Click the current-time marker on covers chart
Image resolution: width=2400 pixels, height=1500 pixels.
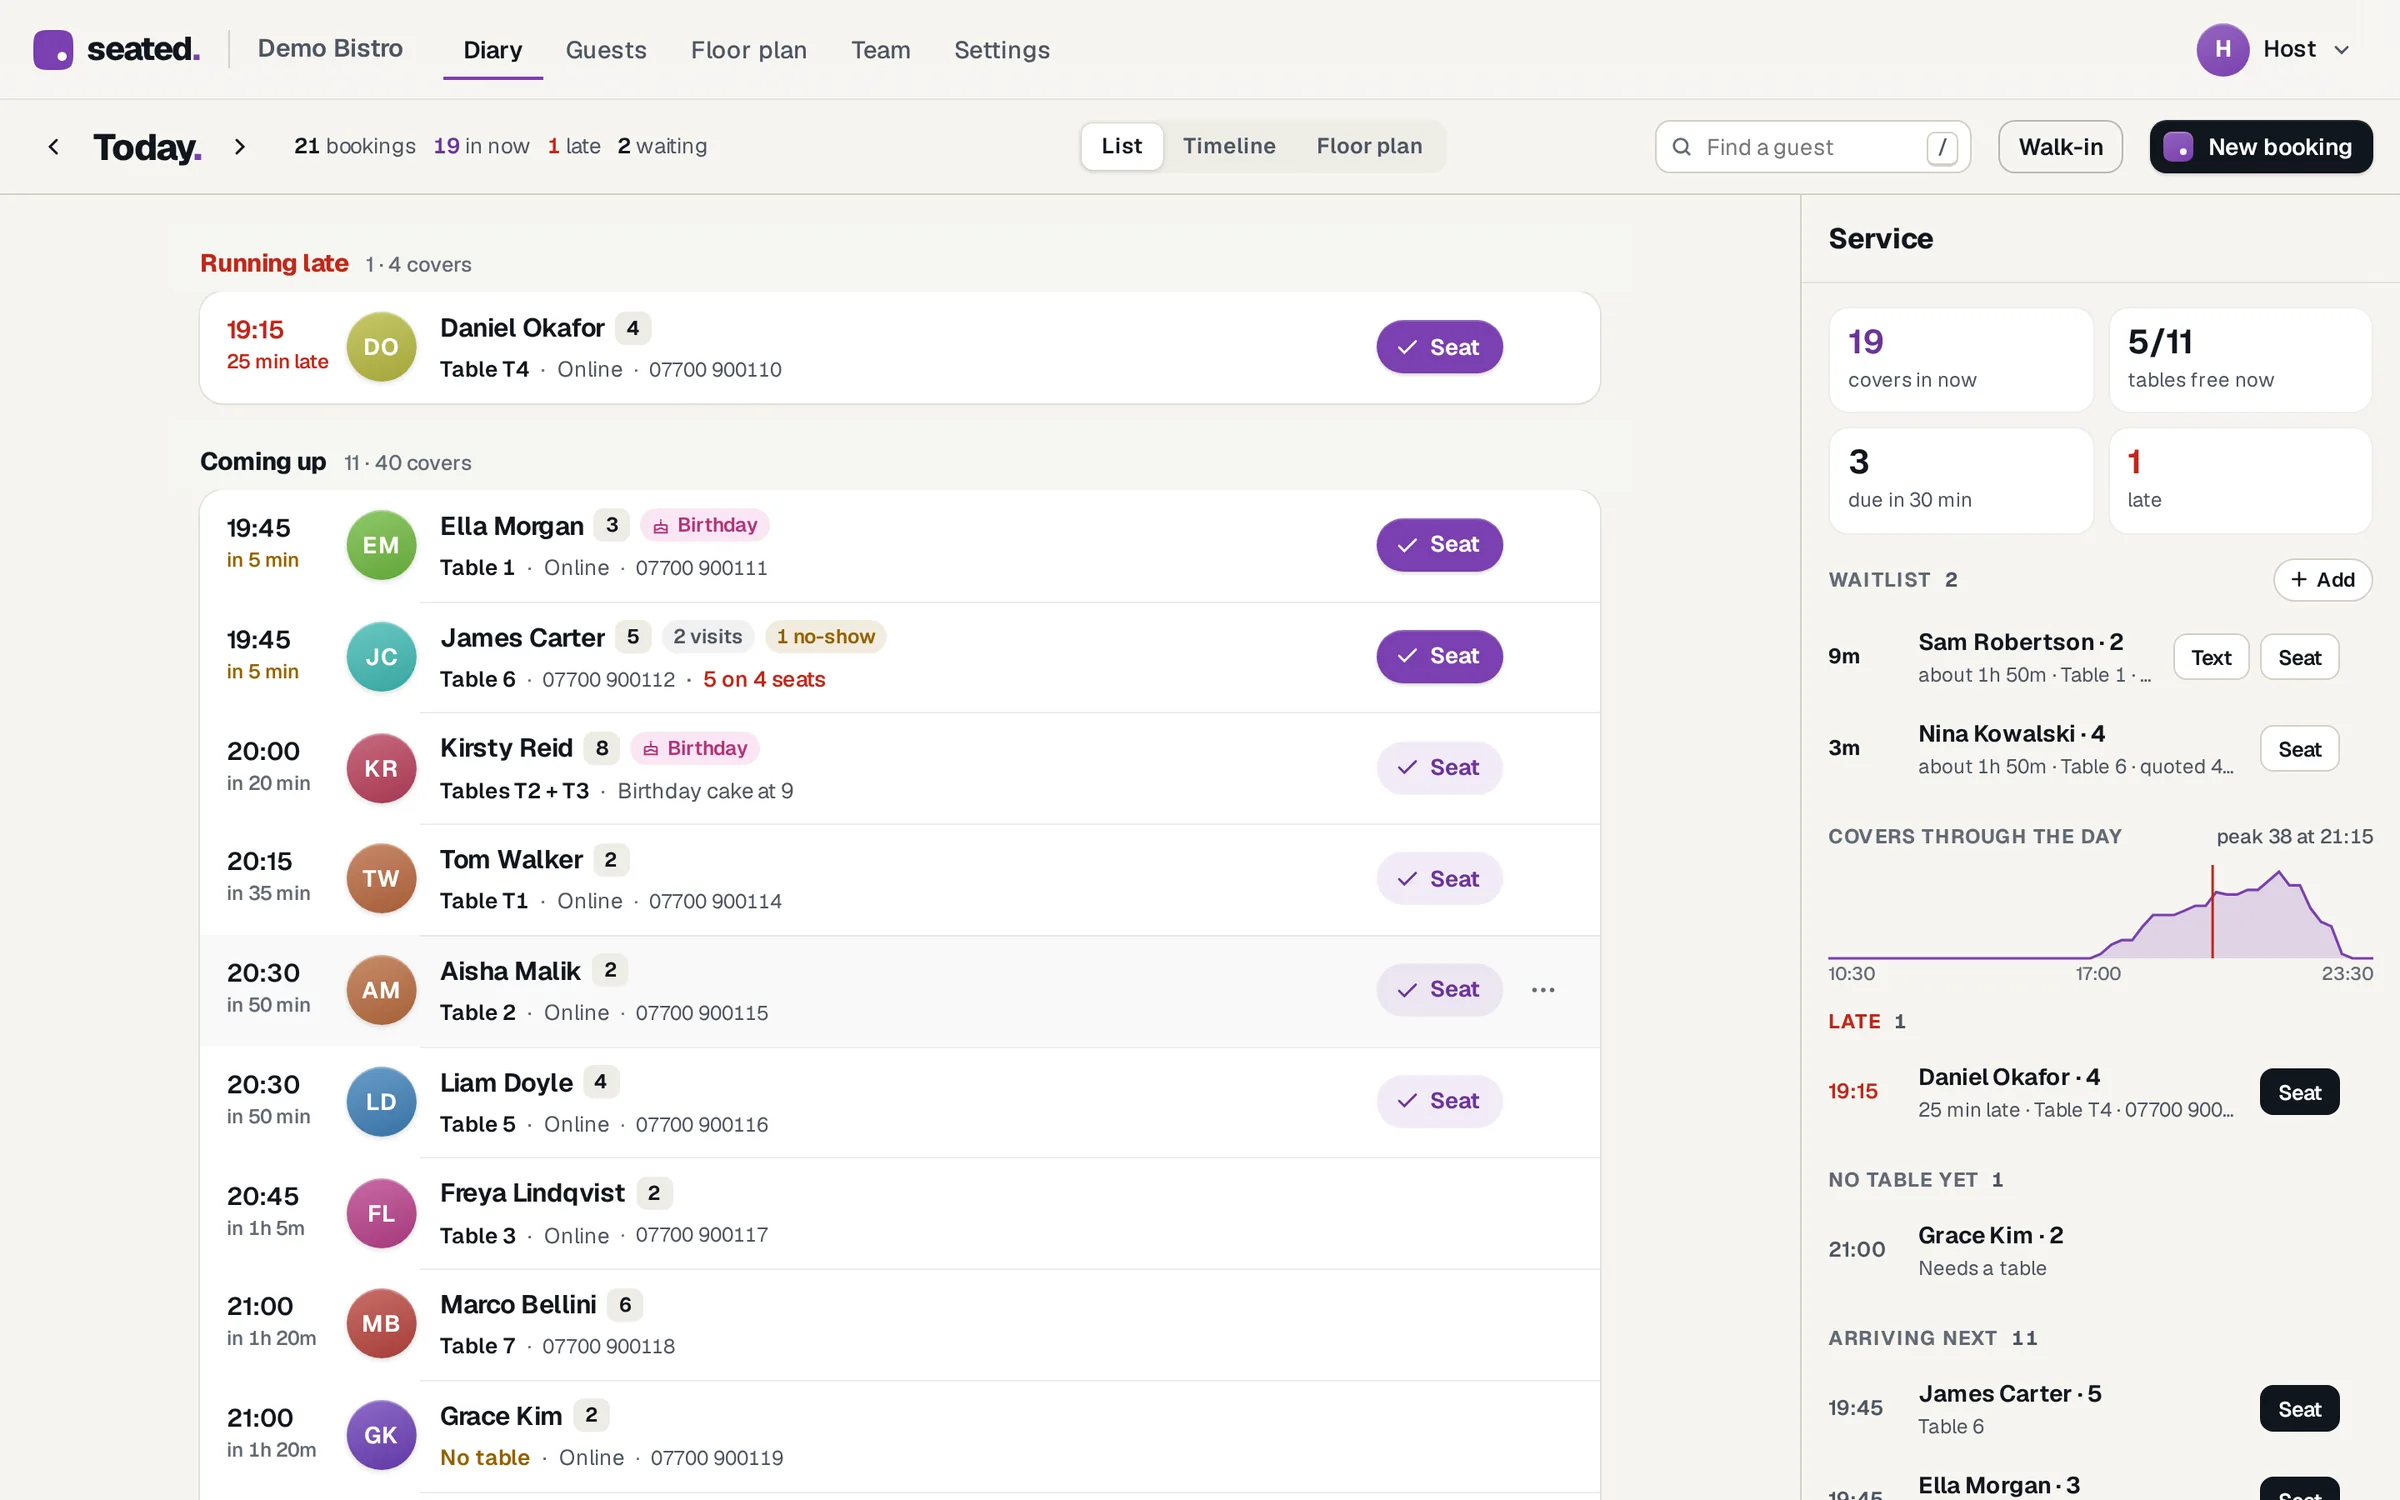(2212, 912)
